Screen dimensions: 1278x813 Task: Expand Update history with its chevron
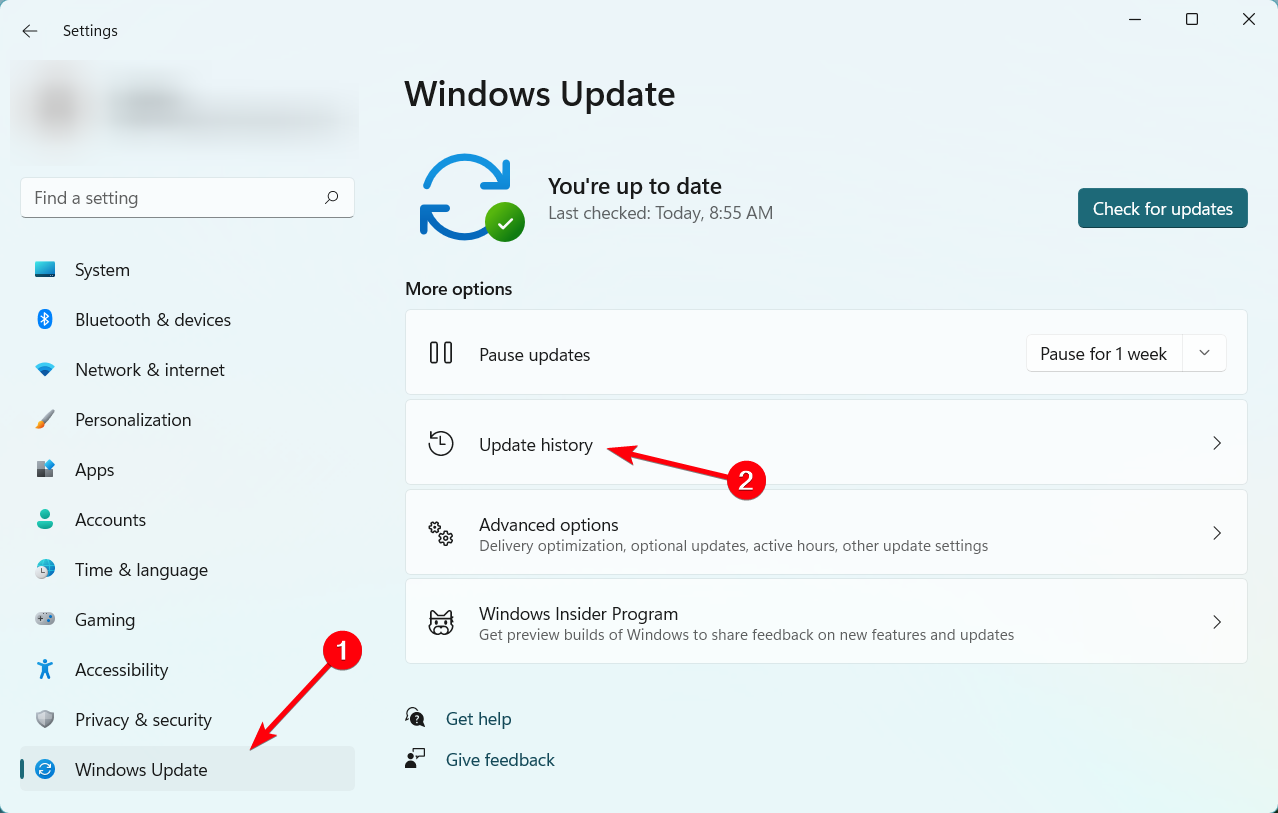1217,443
